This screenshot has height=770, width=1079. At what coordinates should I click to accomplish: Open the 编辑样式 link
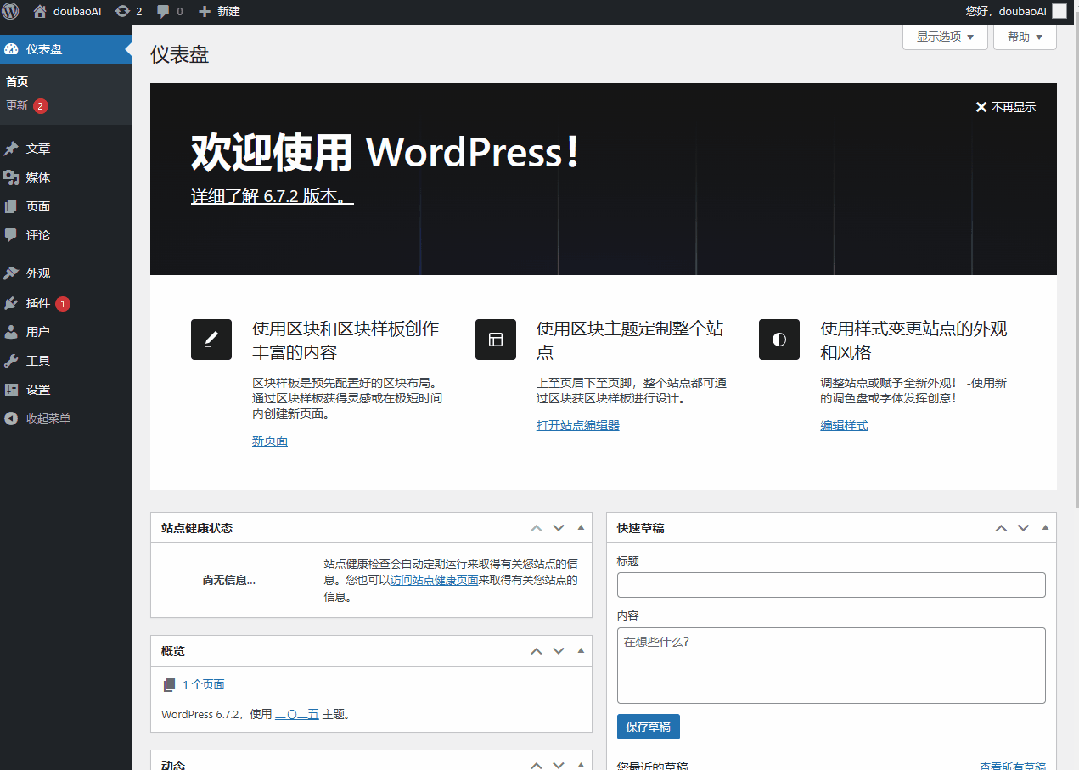click(844, 425)
